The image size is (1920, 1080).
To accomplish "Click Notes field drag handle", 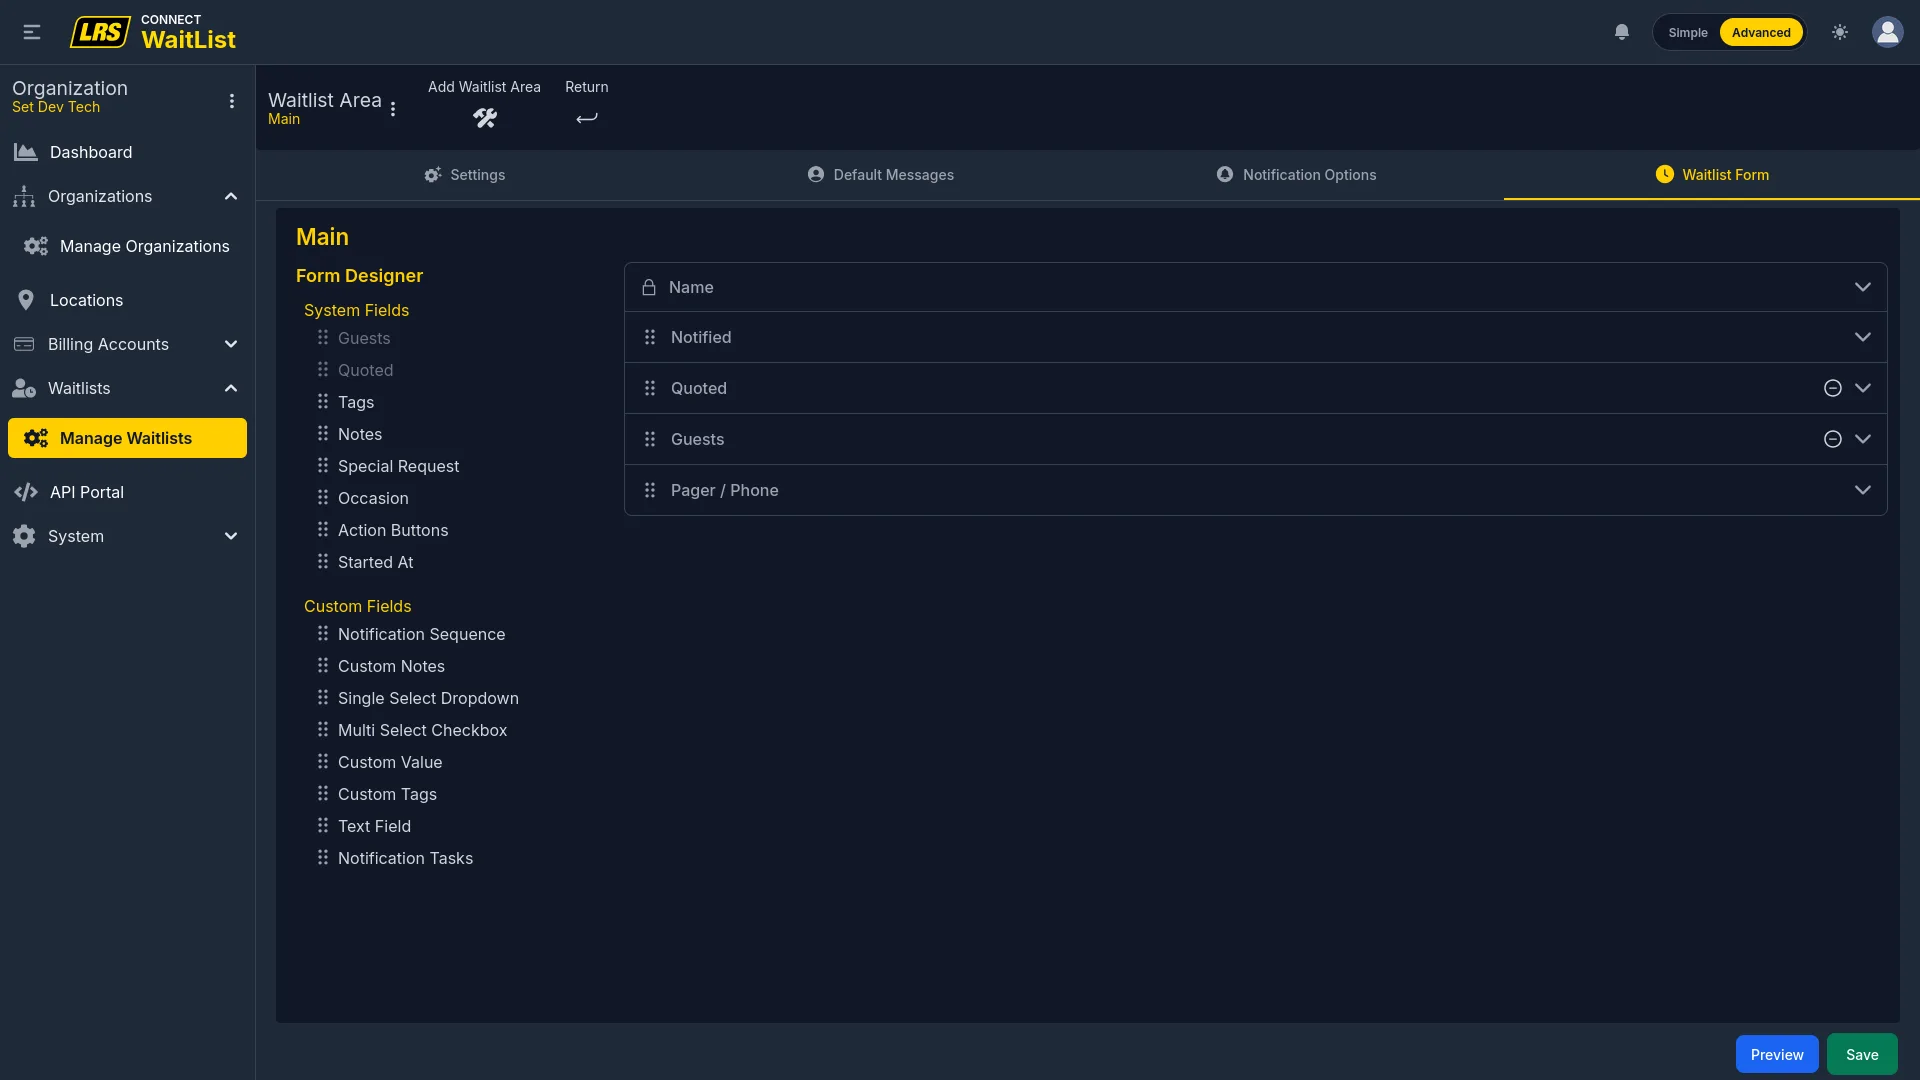I will click(323, 433).
